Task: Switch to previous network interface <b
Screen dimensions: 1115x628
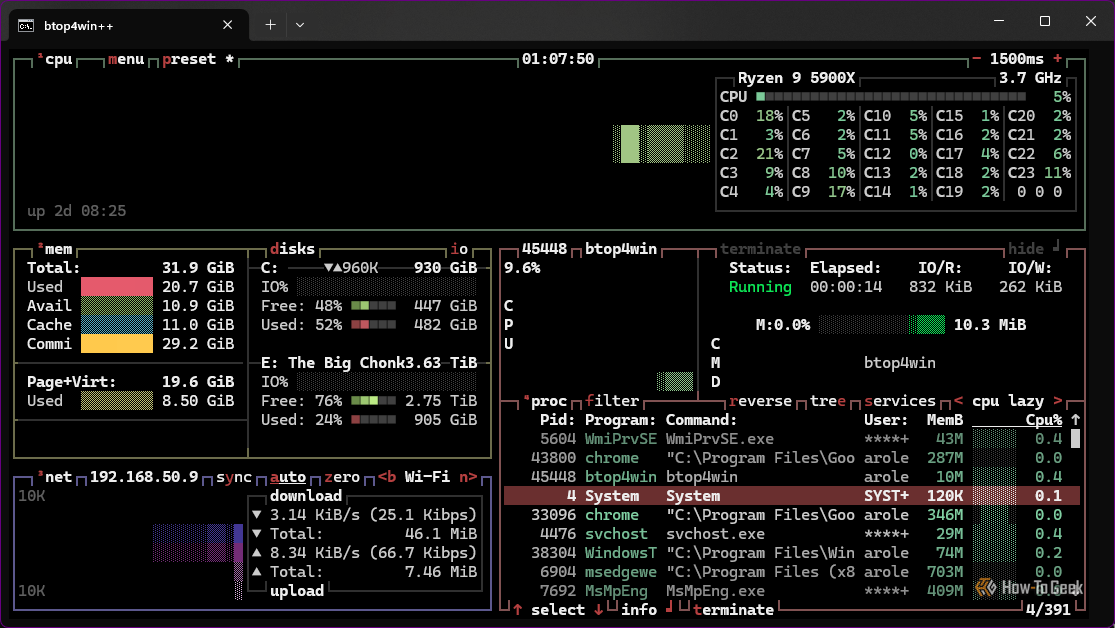Action: click(387, 477)
